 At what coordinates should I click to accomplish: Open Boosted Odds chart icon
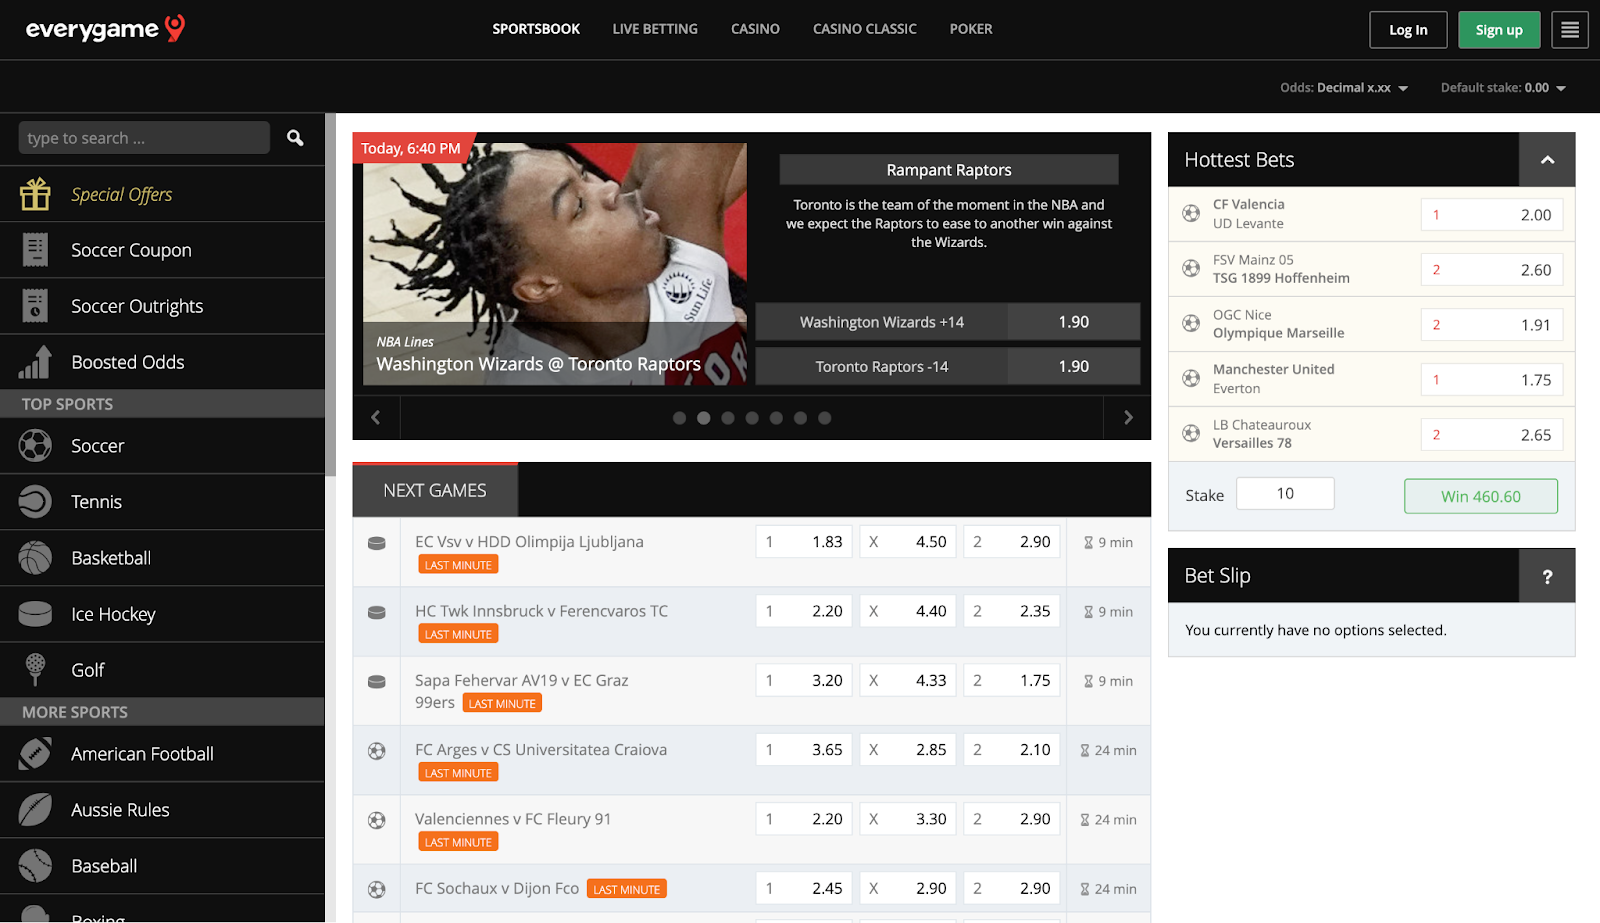tap(35, 362)
